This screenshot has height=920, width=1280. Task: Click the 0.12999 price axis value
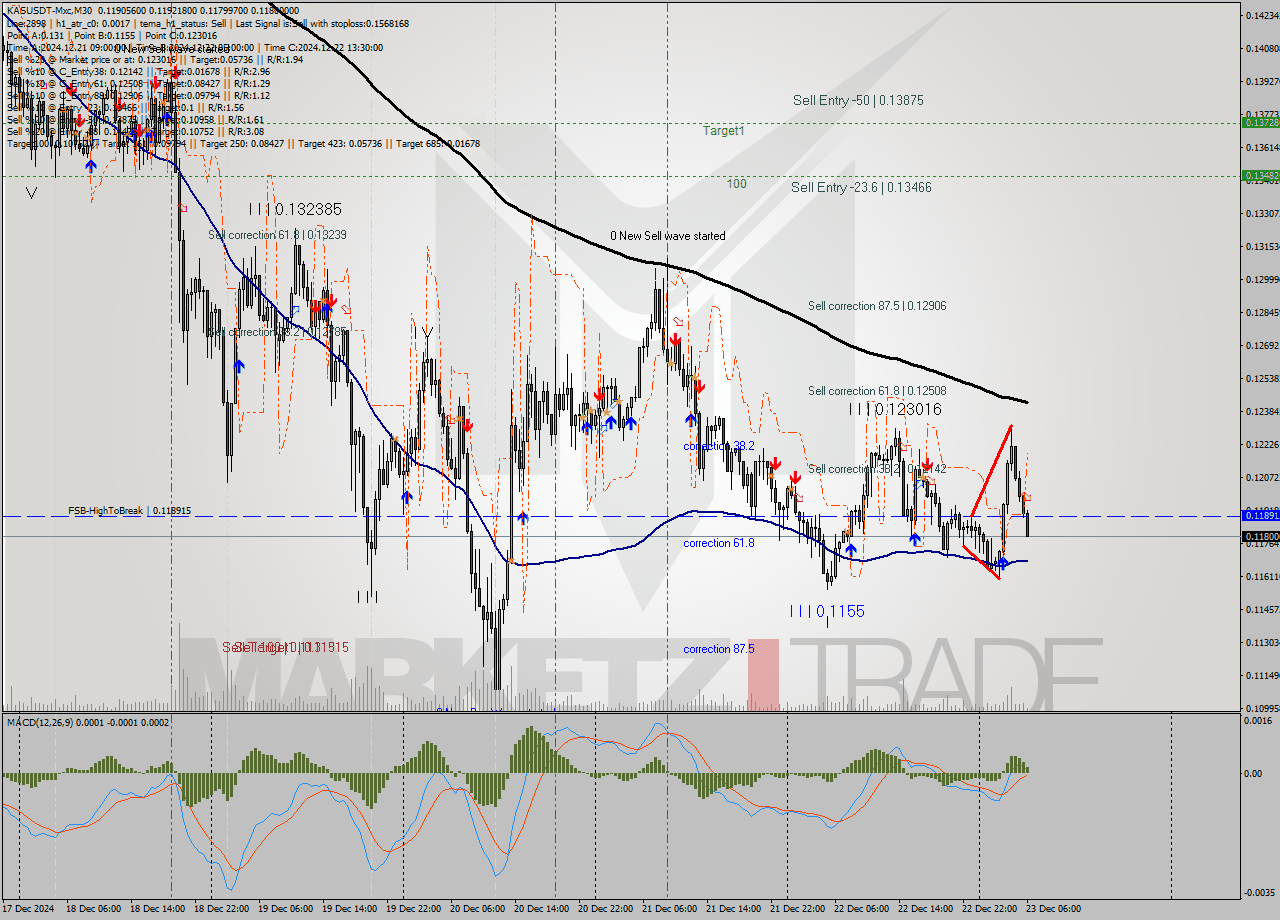[1262, 279]
